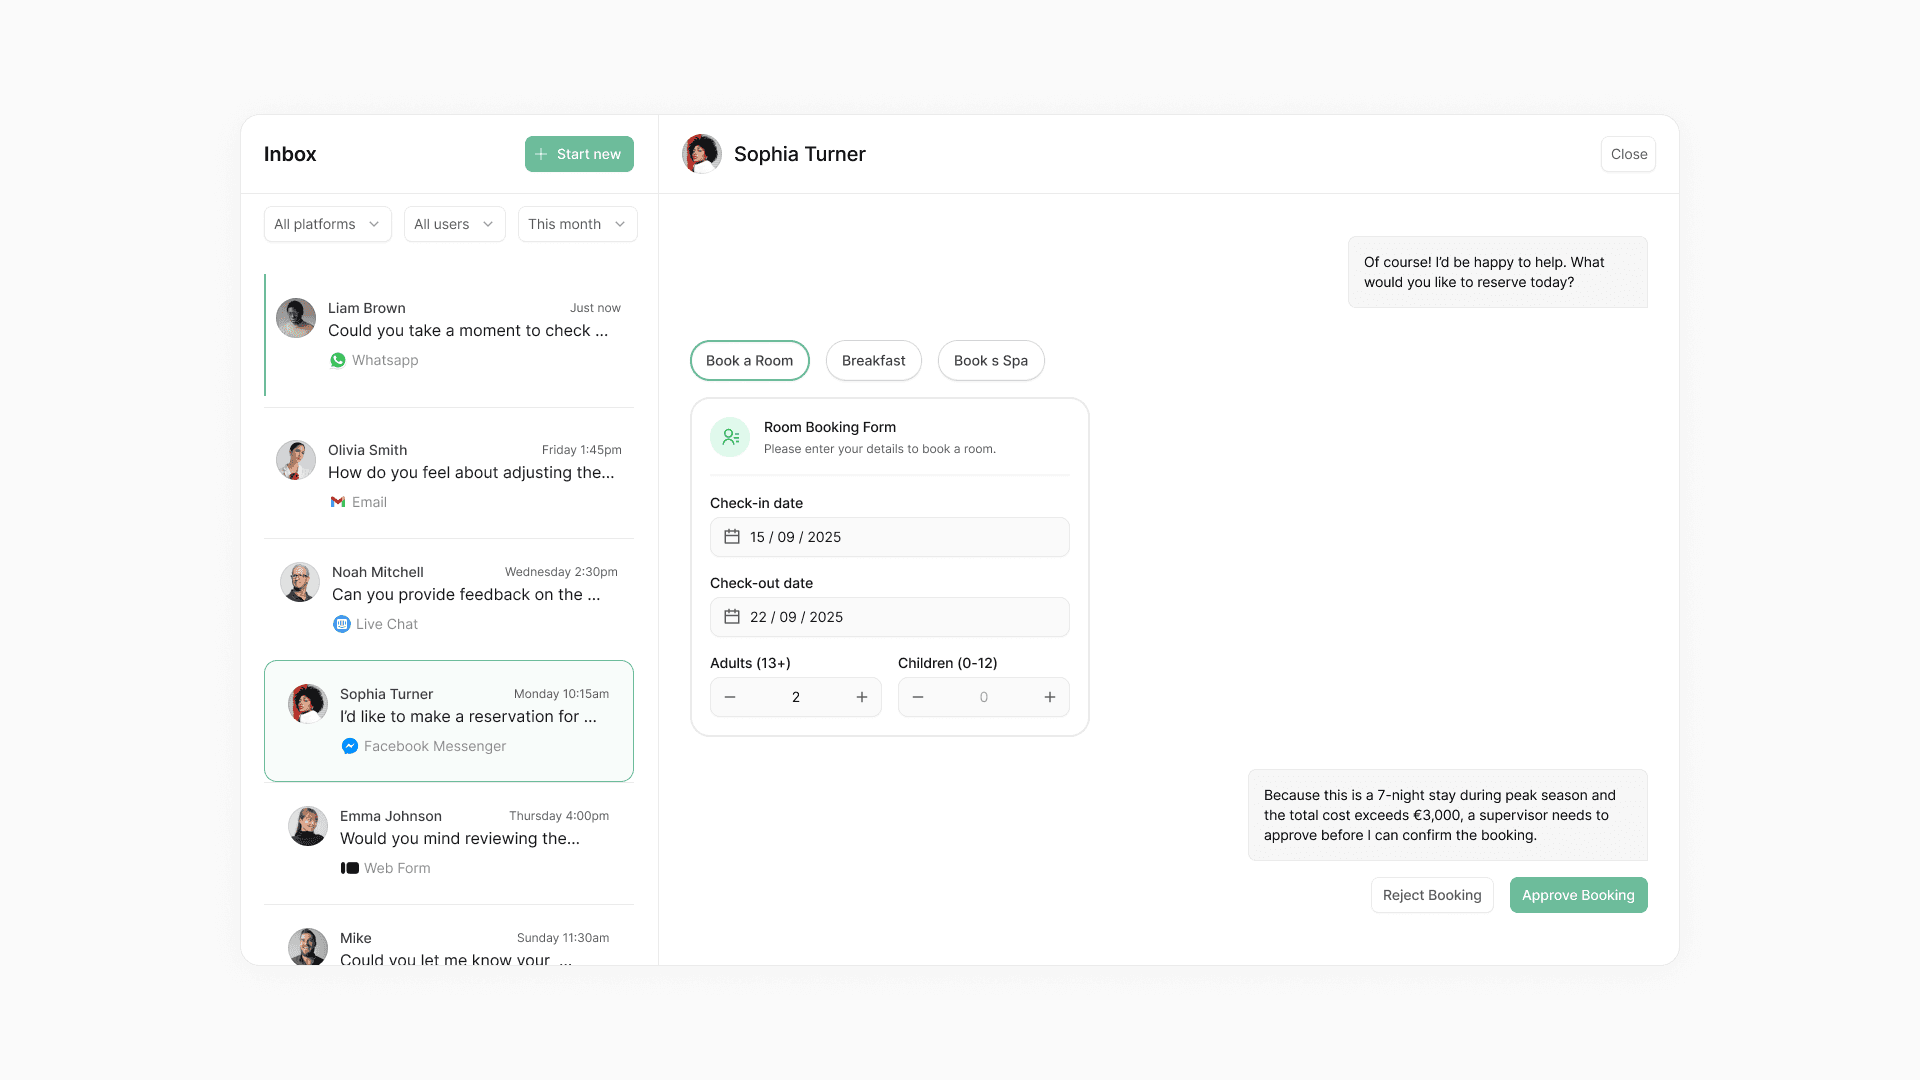Expand the All users filter
The width and height of the screenshot is (1920, 1080).
click(454, 224)
